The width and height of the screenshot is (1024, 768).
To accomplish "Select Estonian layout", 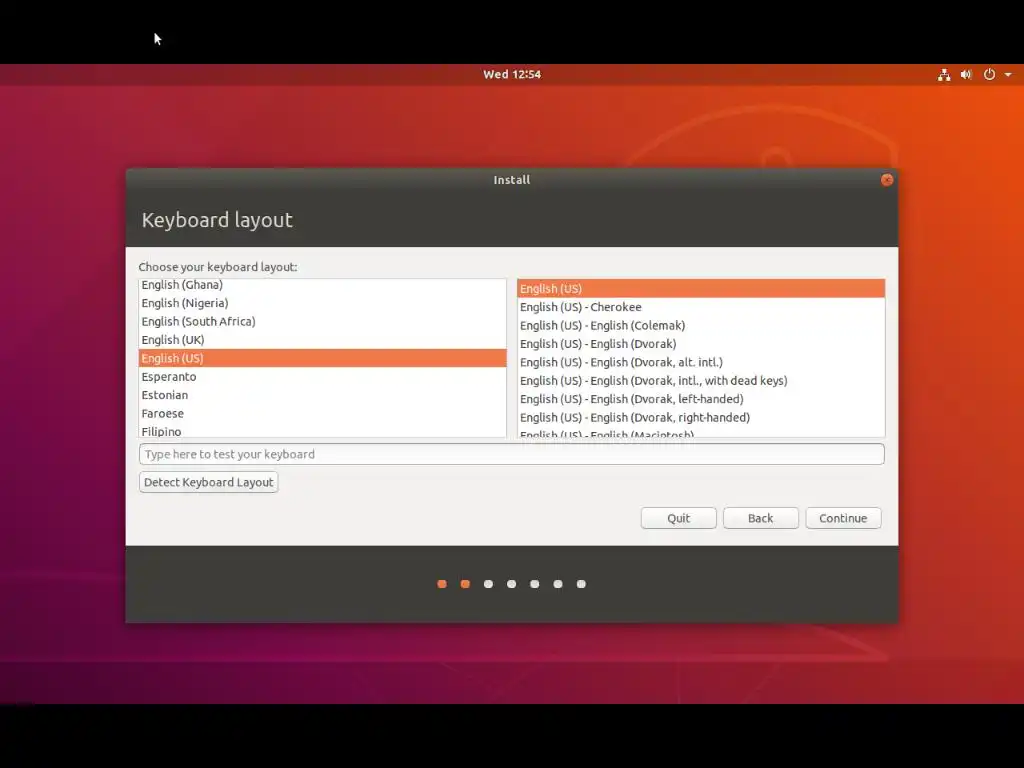I will click(x=323, y=395).
